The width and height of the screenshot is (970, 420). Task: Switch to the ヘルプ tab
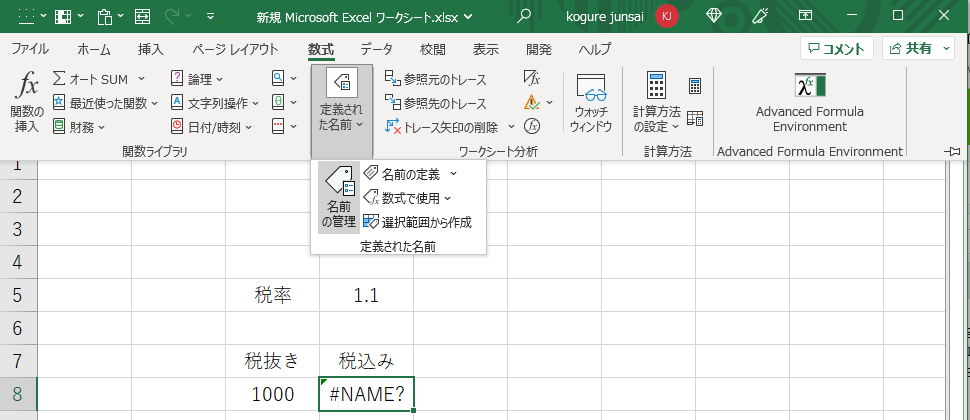[x=594, y=49]
